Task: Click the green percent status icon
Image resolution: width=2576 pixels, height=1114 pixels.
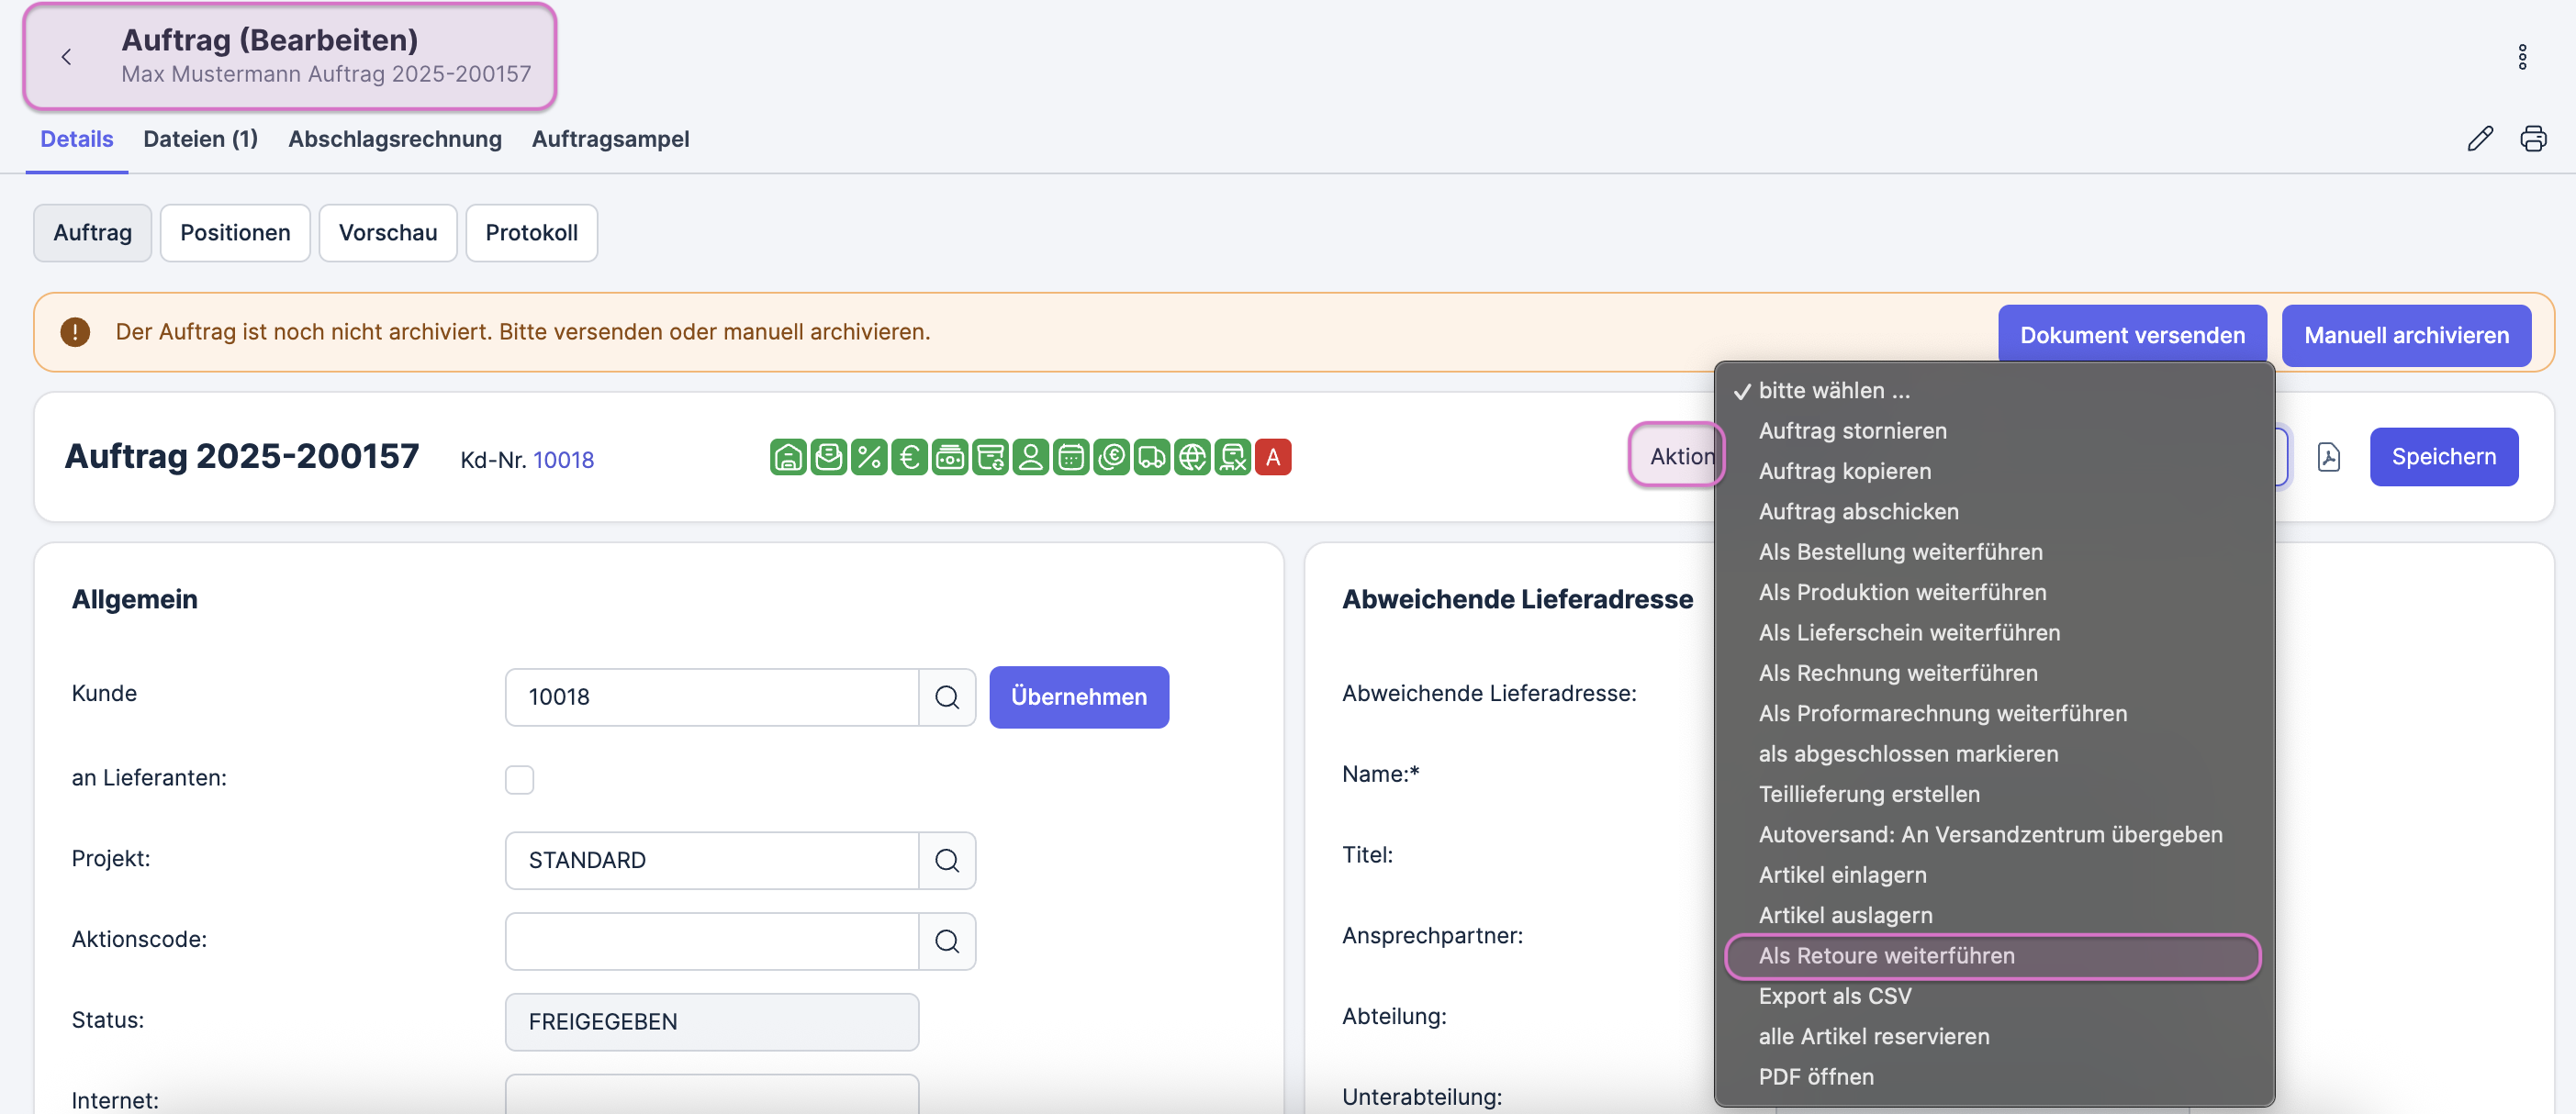Action: click(x=869, y=457)
